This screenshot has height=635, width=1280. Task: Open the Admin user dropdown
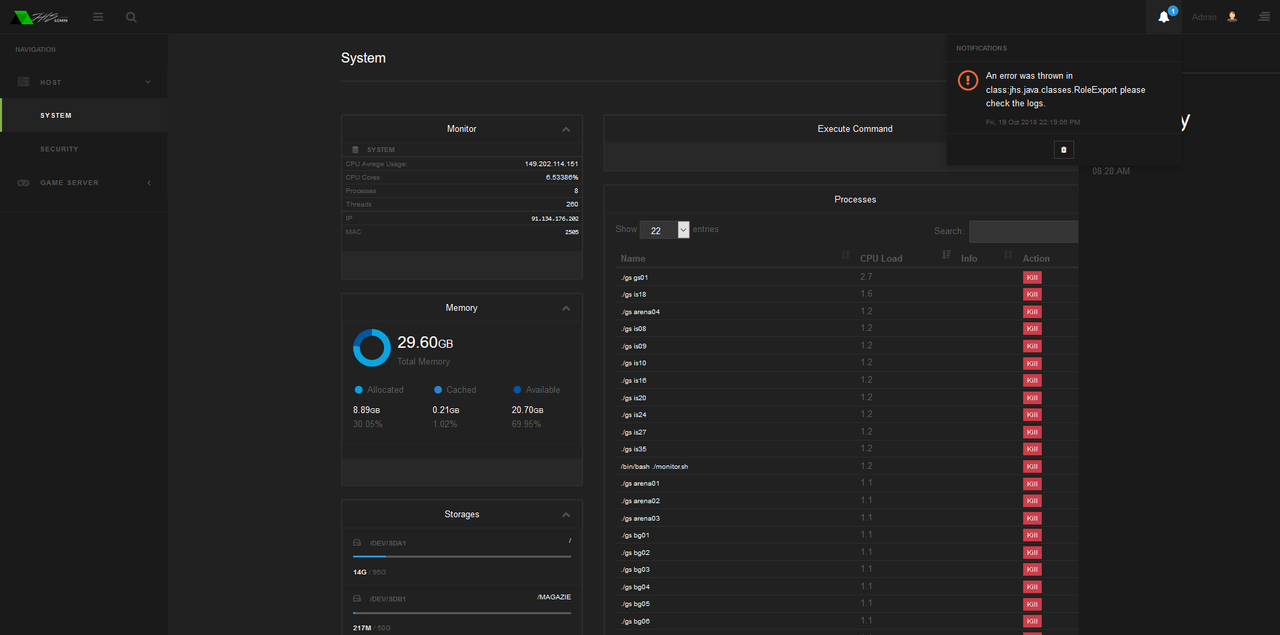click(x=1215, y=17)
